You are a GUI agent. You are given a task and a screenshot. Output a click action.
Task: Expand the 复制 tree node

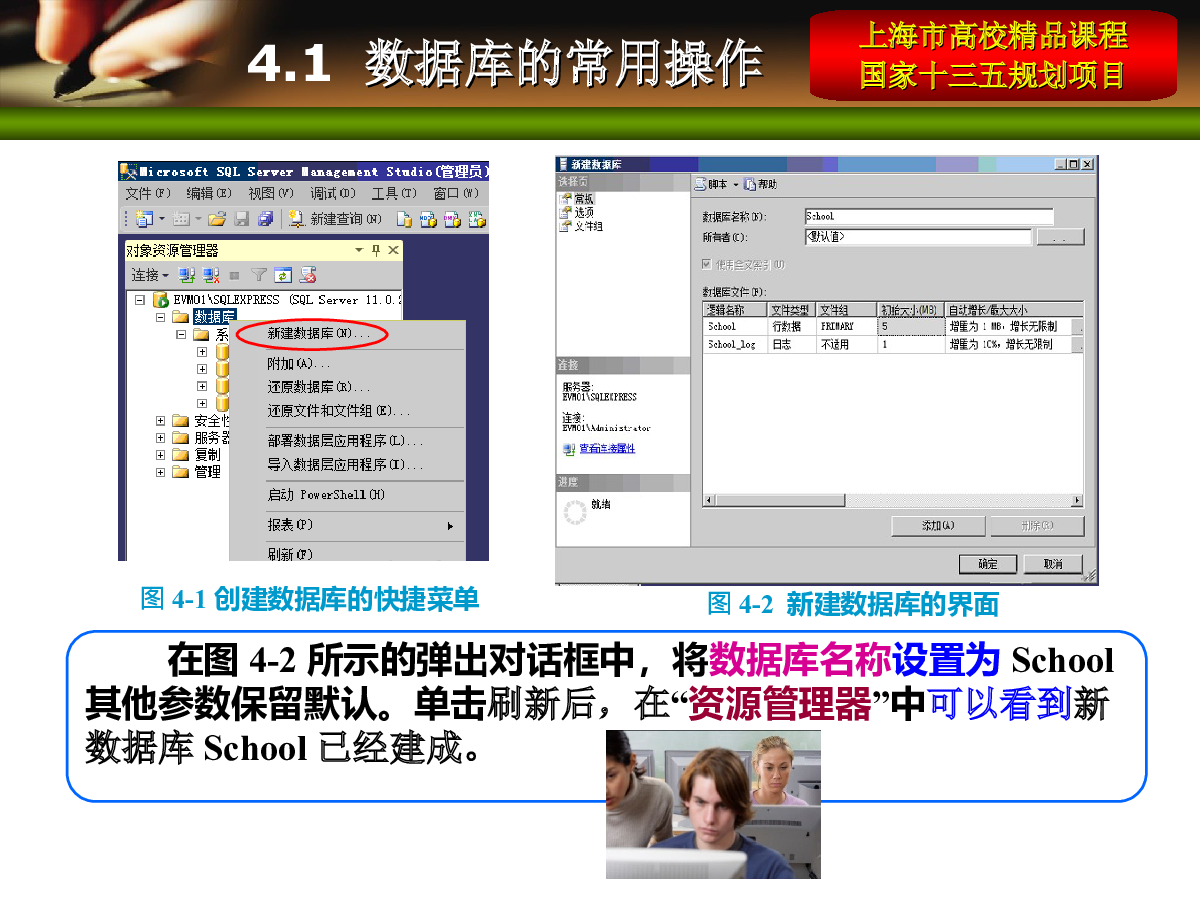coord(160,455)
